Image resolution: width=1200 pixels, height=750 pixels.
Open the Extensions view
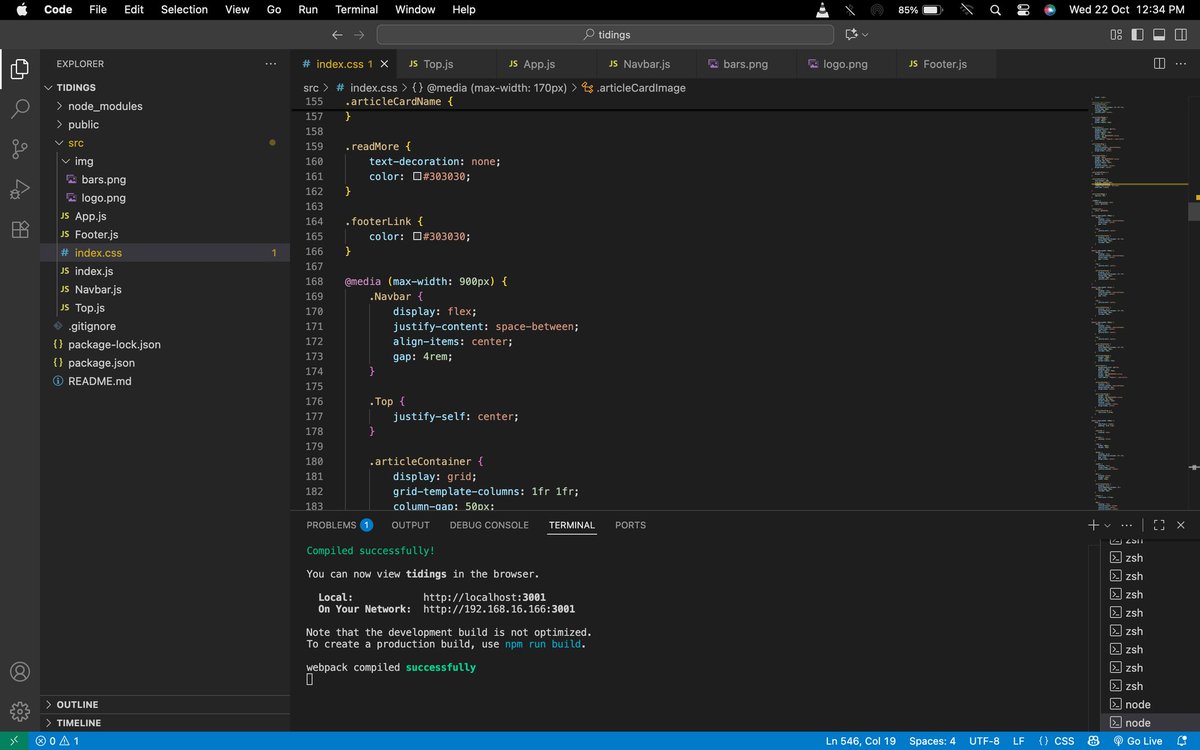tap(20, 229)
